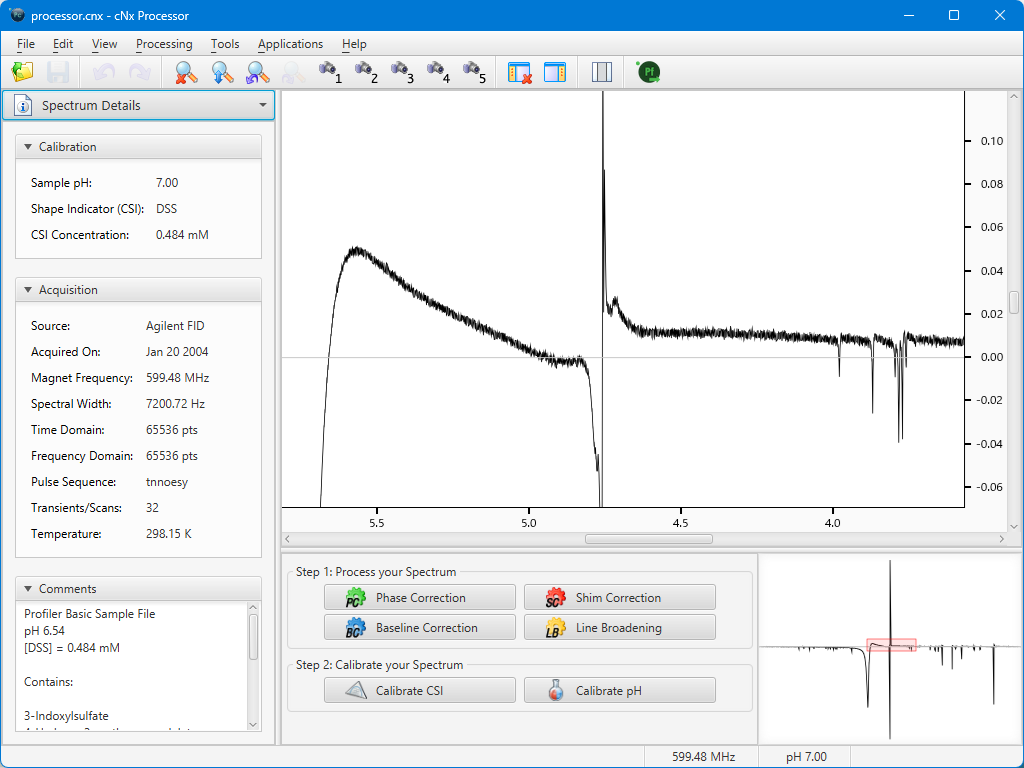Viewport: 1024px width, 768px height.
Task: Select camera view preset 5
Action: (x=473, y=72)
